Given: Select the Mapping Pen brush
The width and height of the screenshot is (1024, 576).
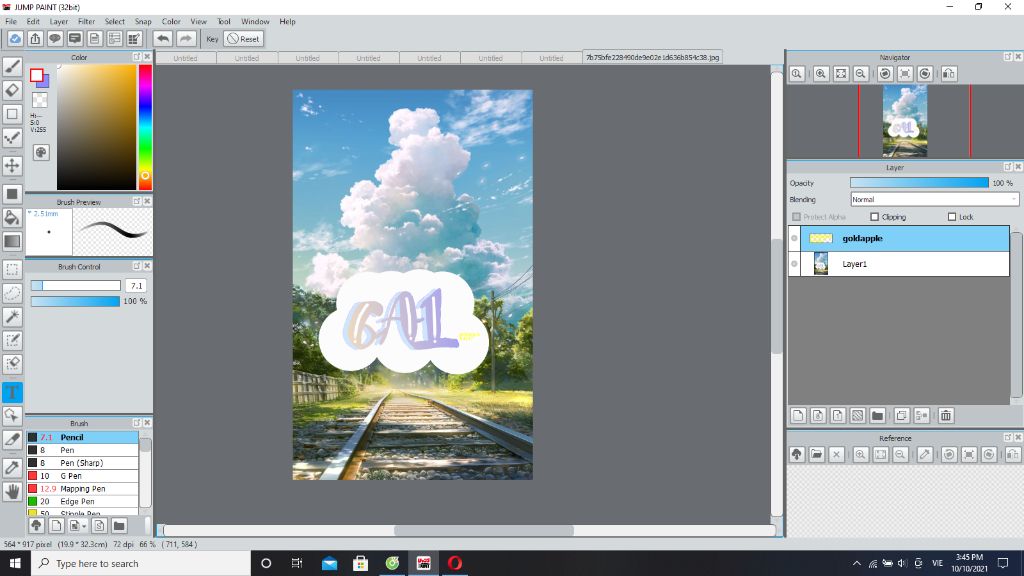Looking at the screenshot, I should (82, 488).
